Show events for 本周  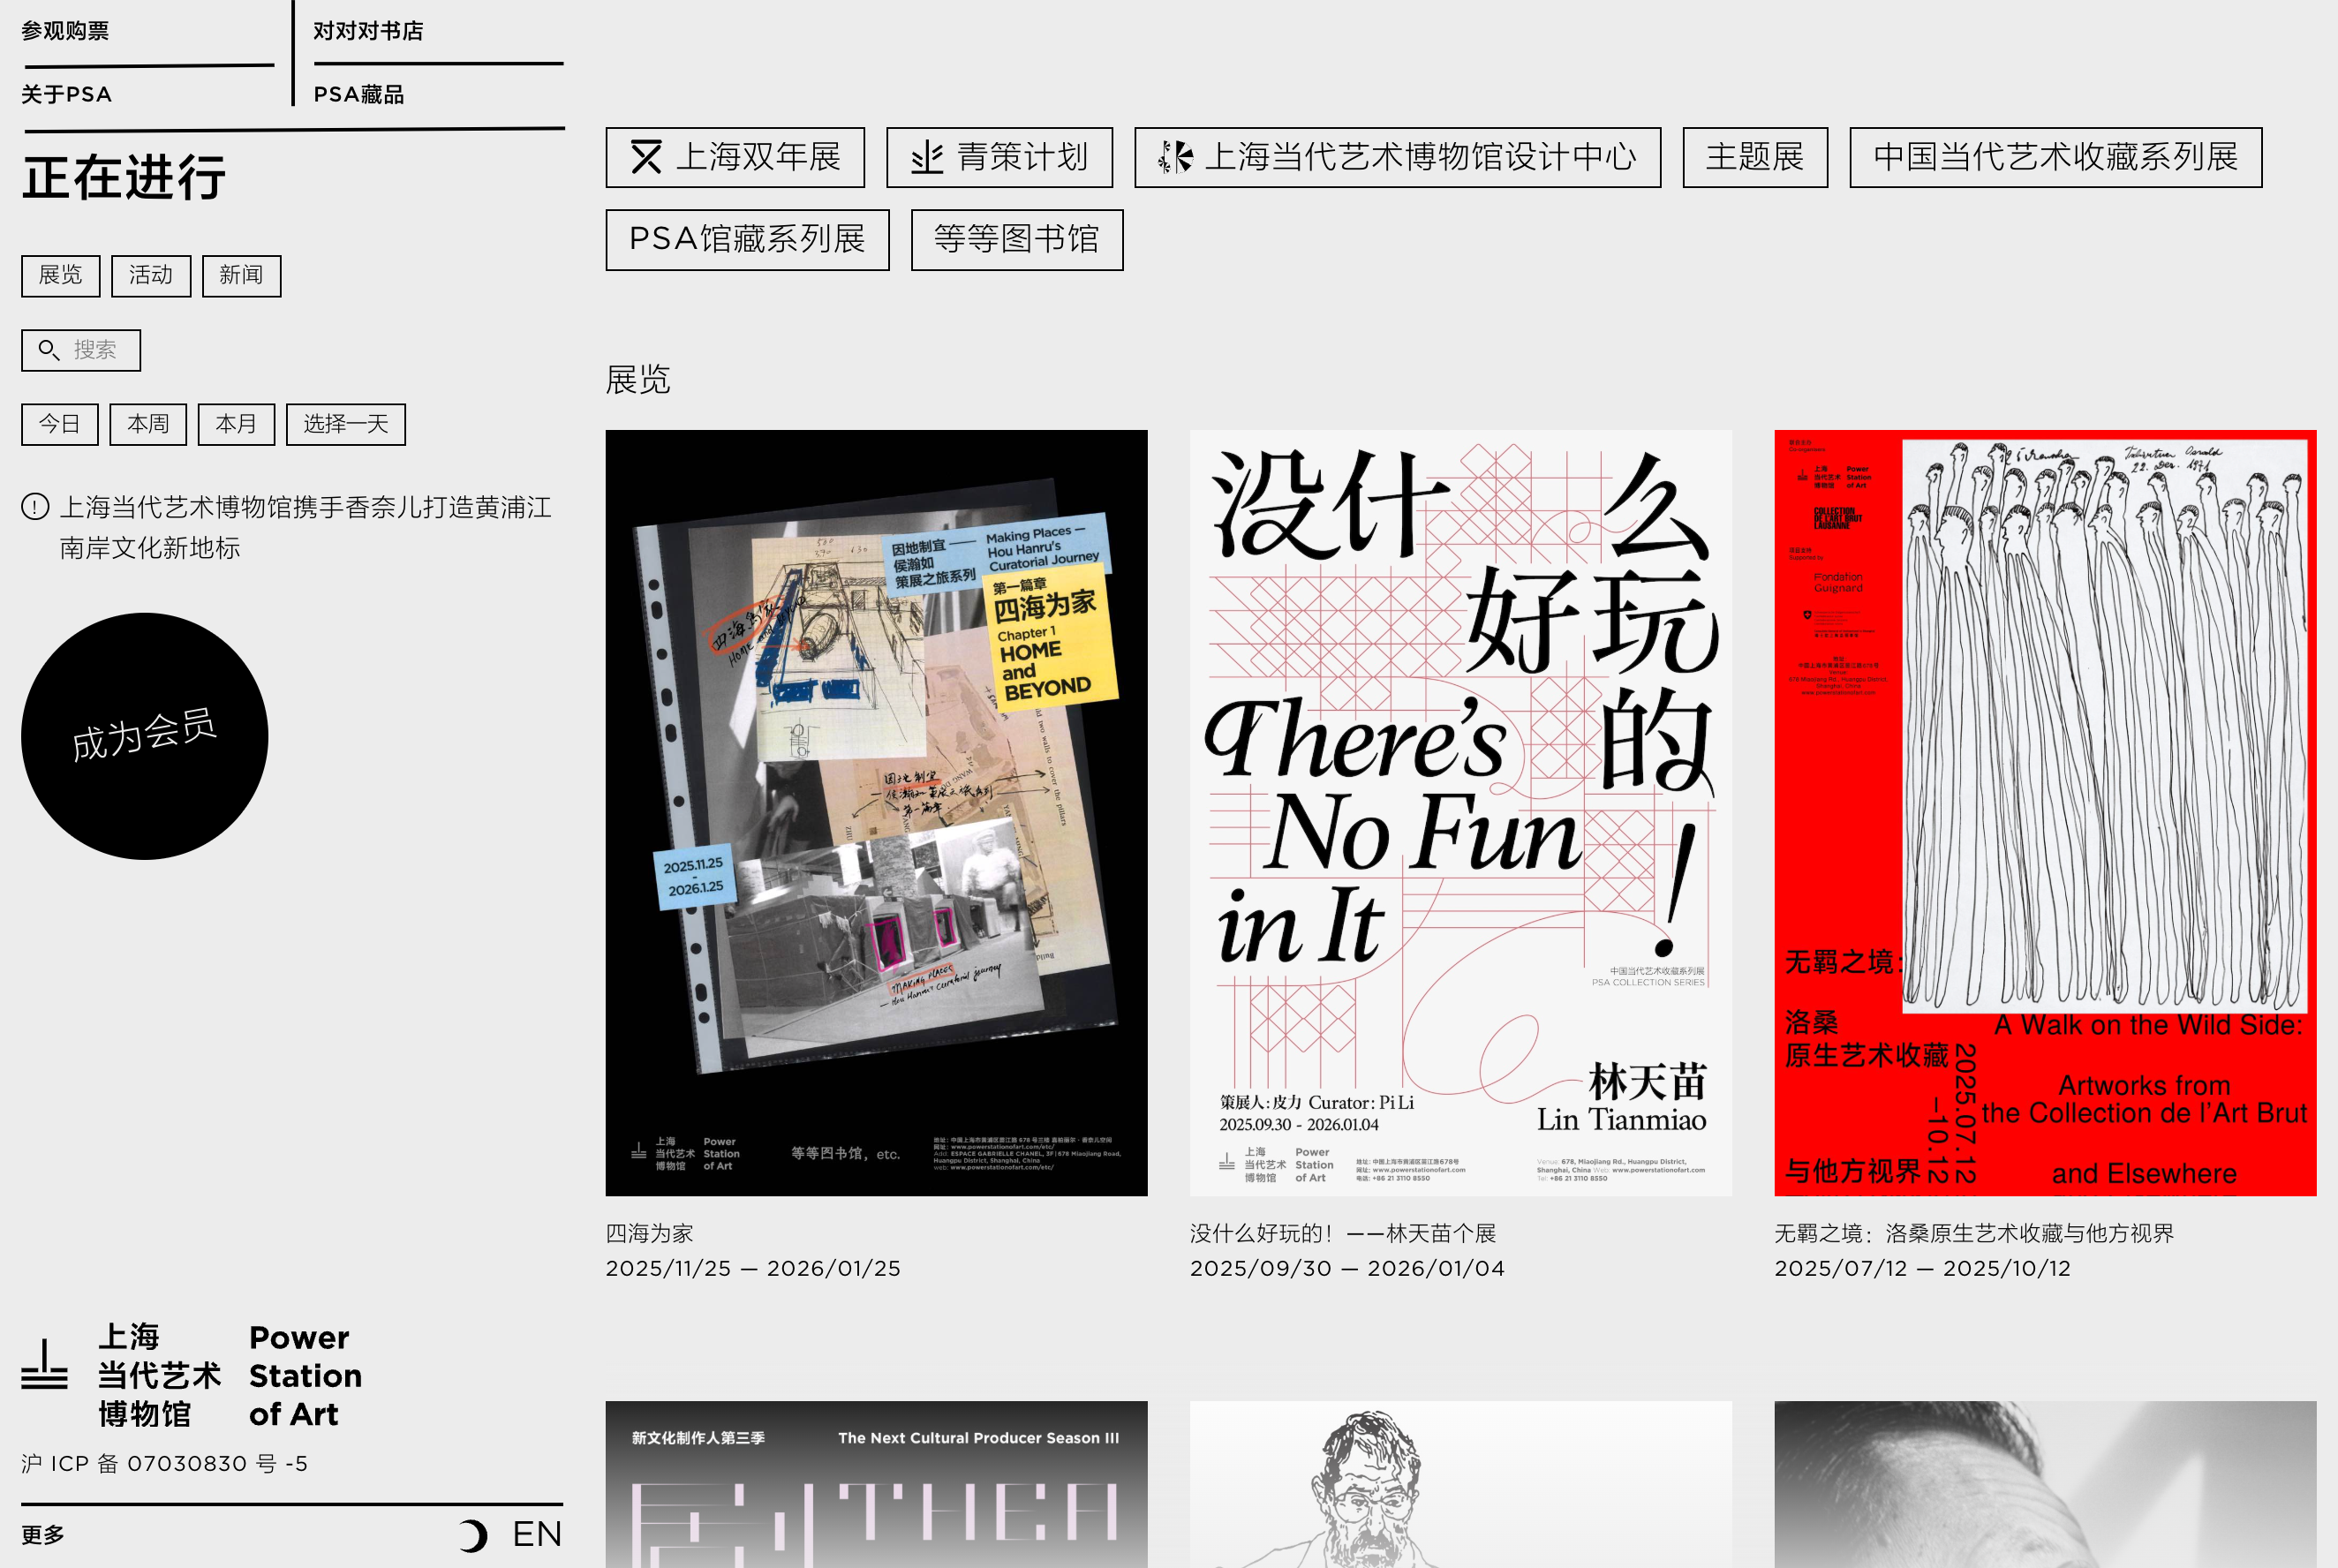point(148,424)
